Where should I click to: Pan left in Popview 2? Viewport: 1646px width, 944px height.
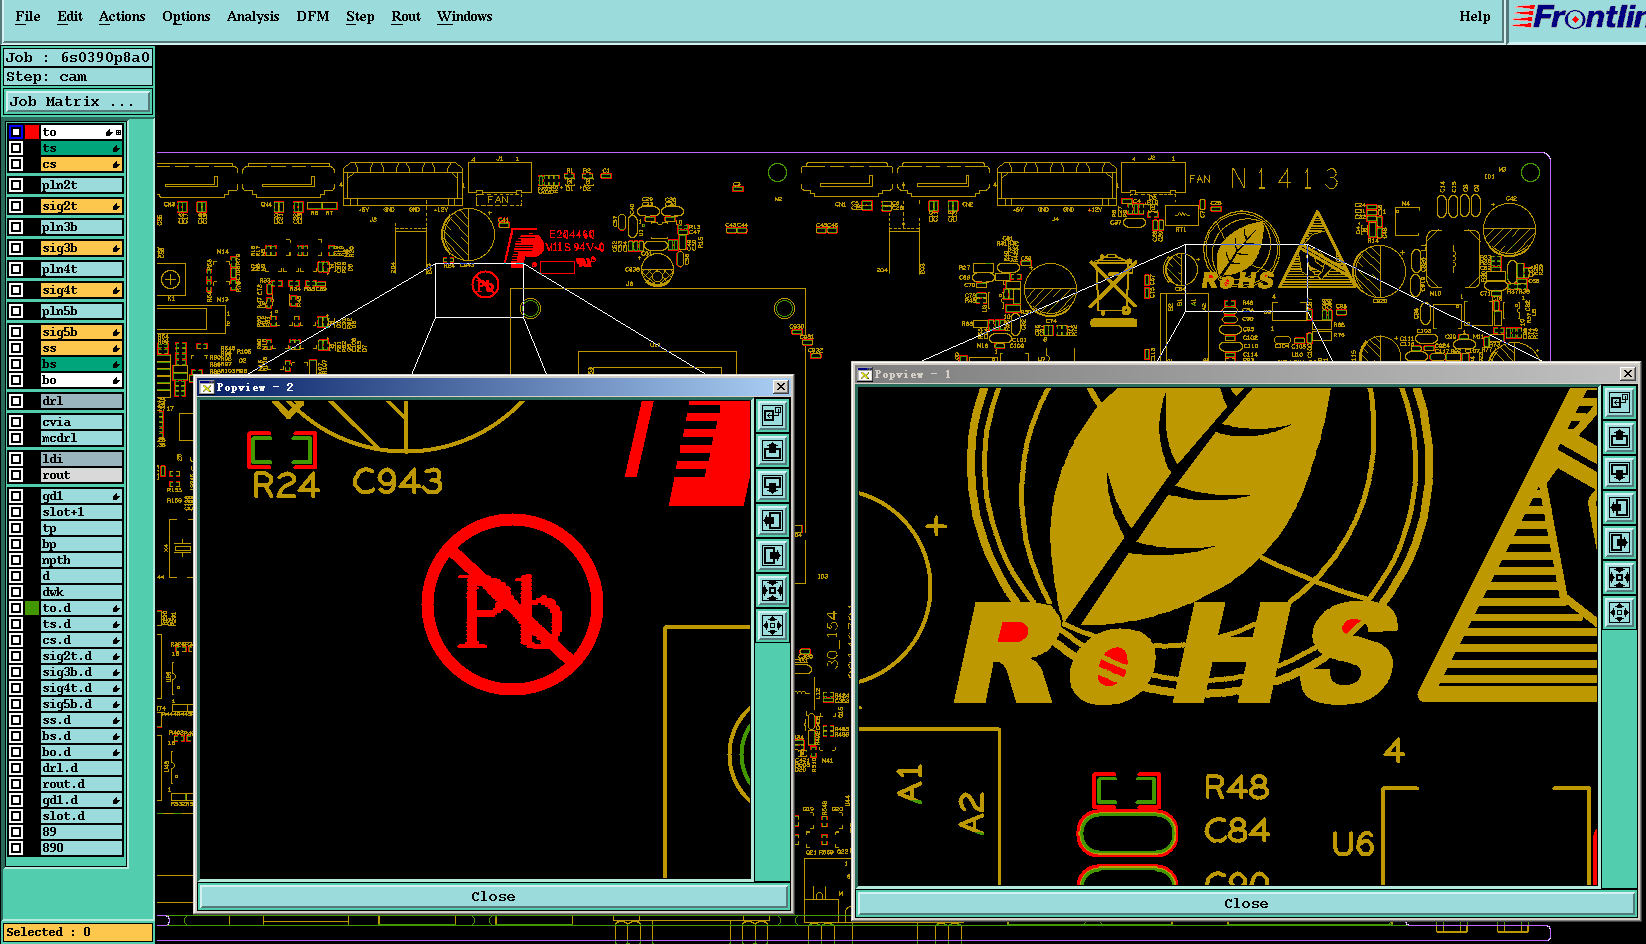coord(772,520)
